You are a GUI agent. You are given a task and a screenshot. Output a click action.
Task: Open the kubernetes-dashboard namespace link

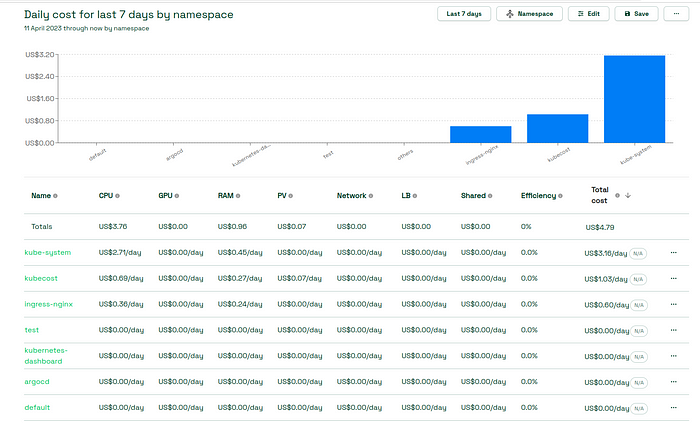(46, 356)
